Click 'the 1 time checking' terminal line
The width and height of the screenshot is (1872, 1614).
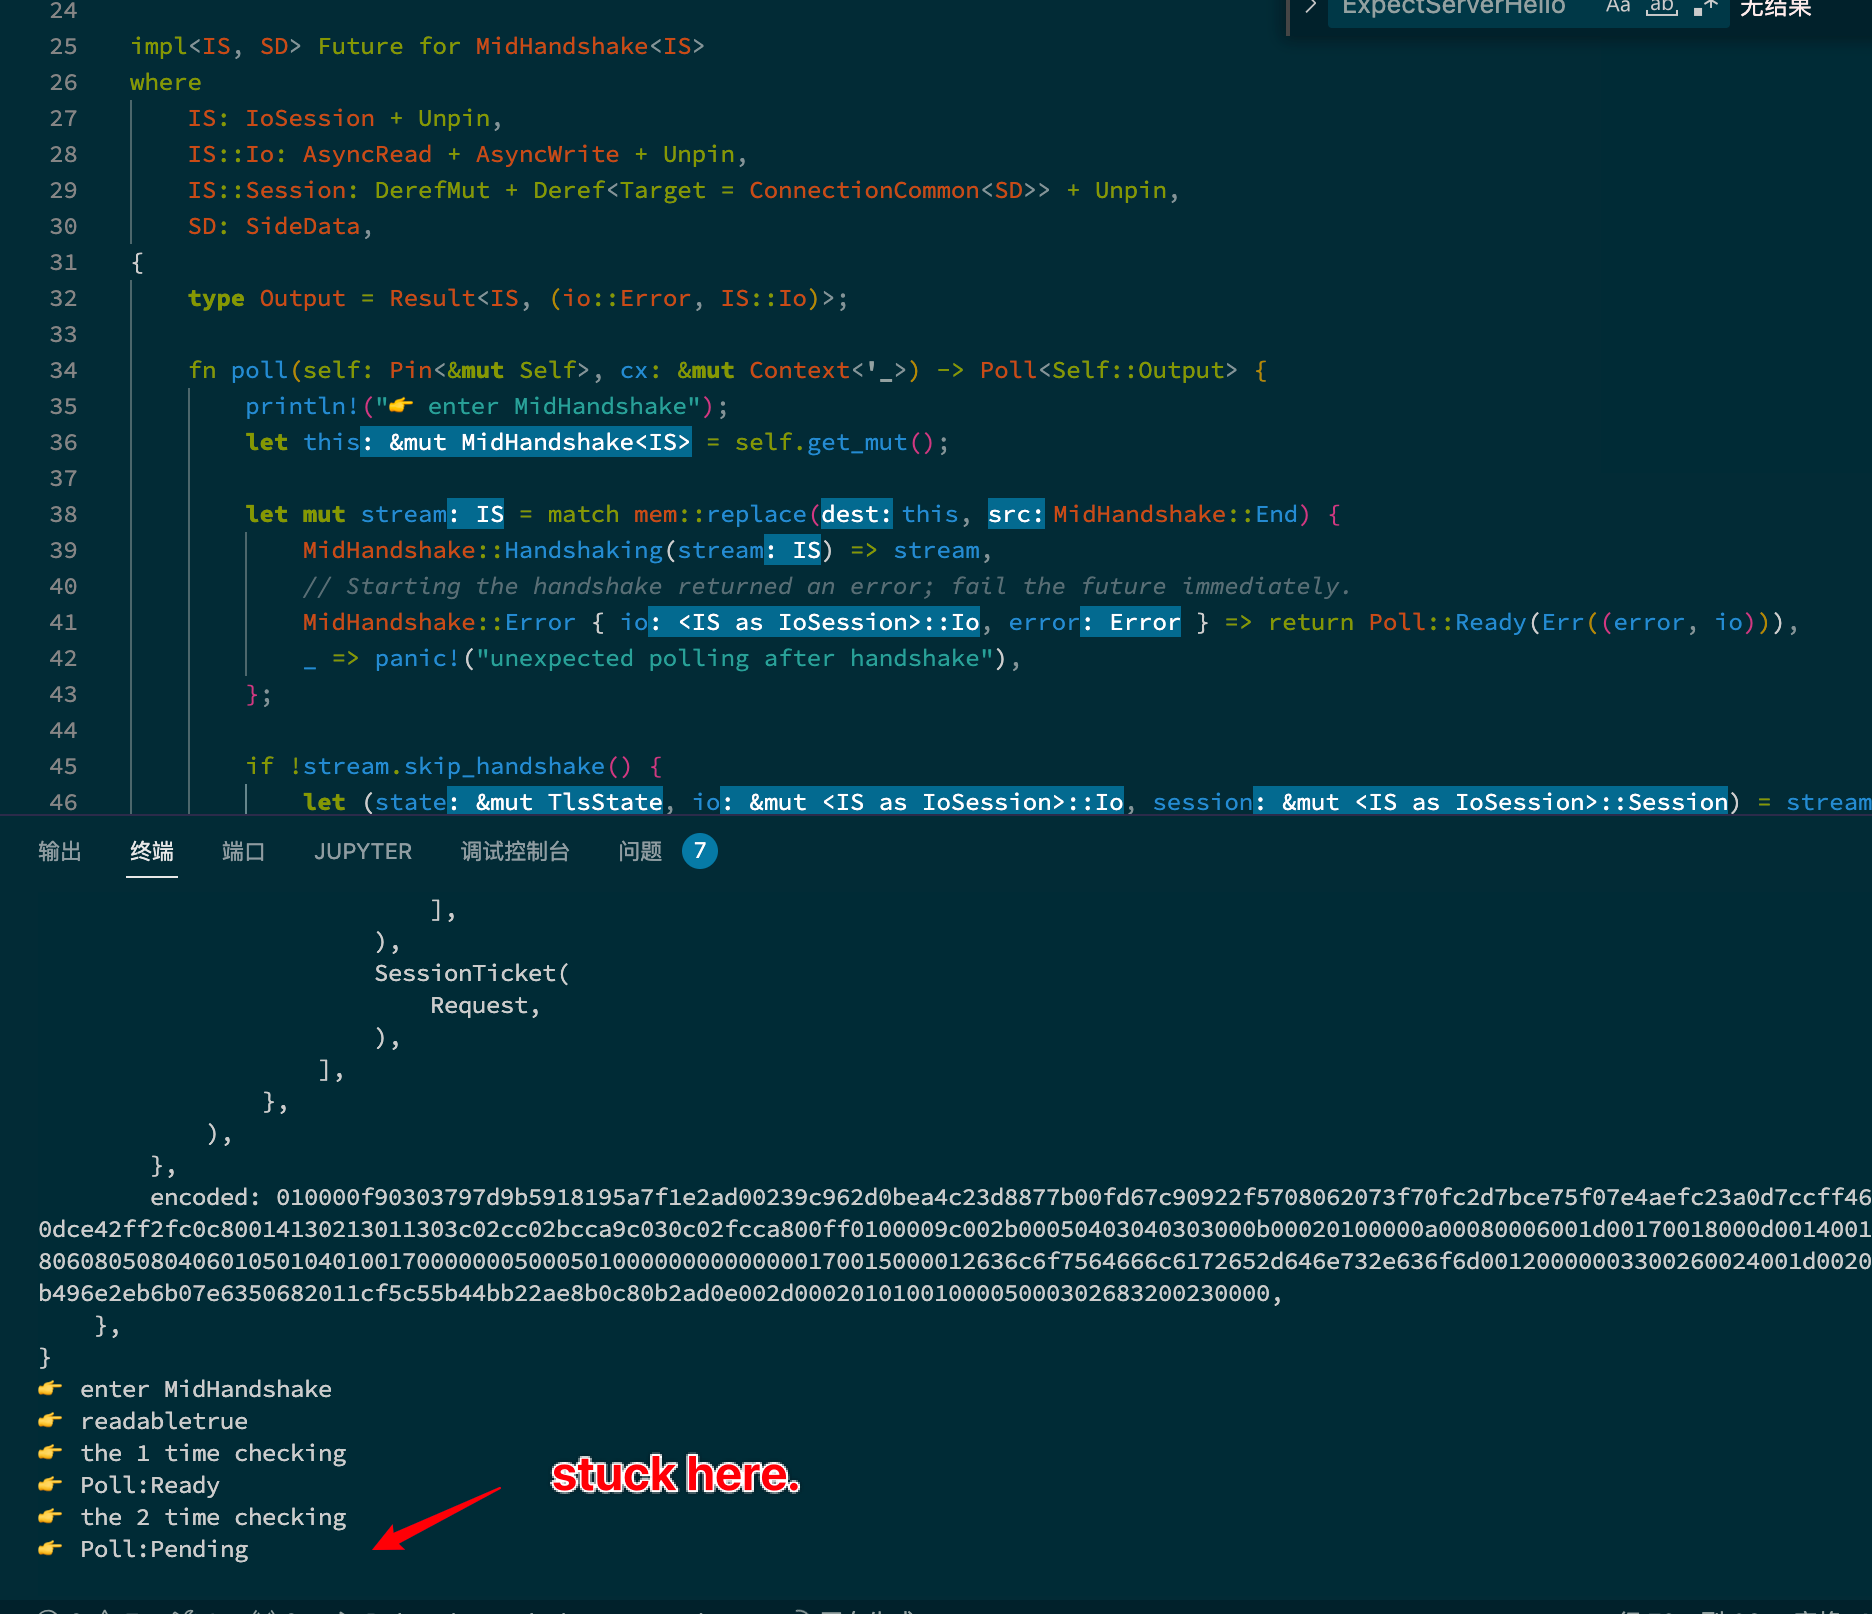pyautogui.click(x=213, y=1453)
